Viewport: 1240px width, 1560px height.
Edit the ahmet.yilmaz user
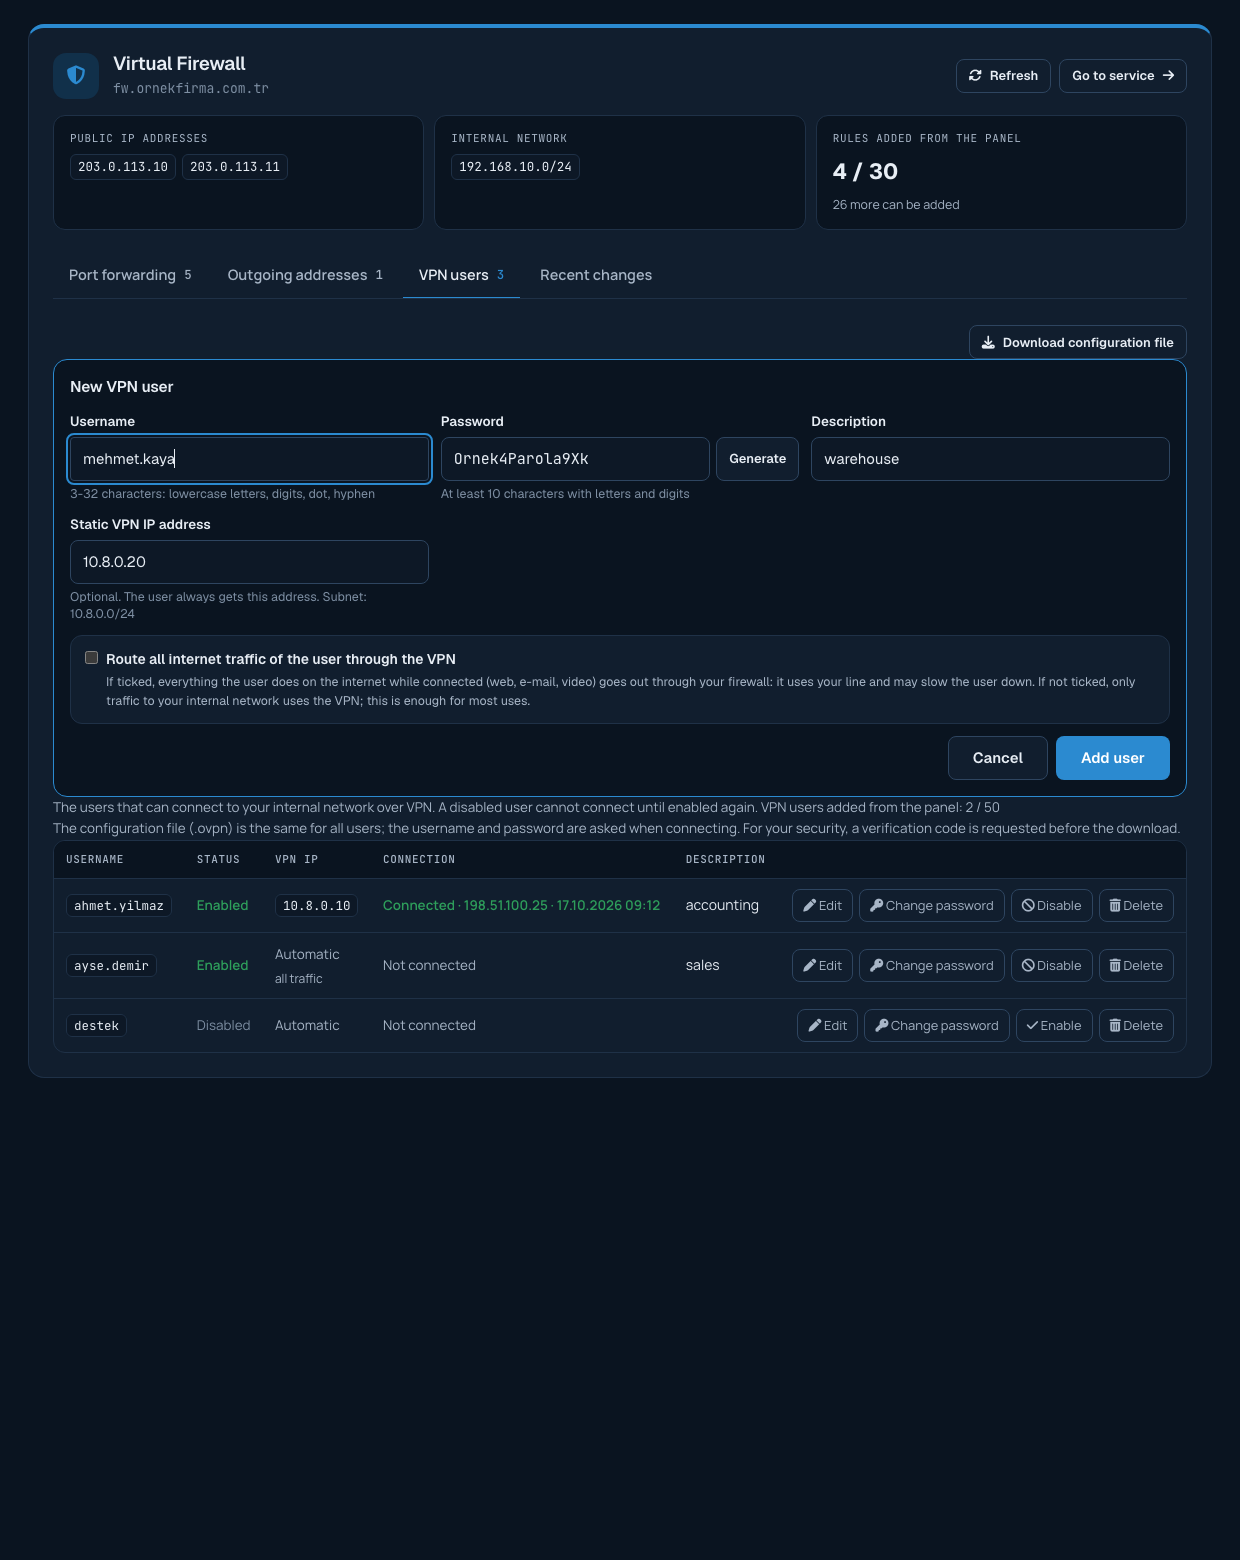click(823, 906)
